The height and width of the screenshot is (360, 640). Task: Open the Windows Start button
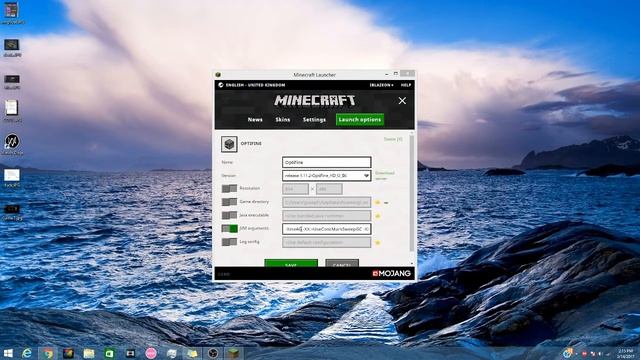[x=8, y=353]
